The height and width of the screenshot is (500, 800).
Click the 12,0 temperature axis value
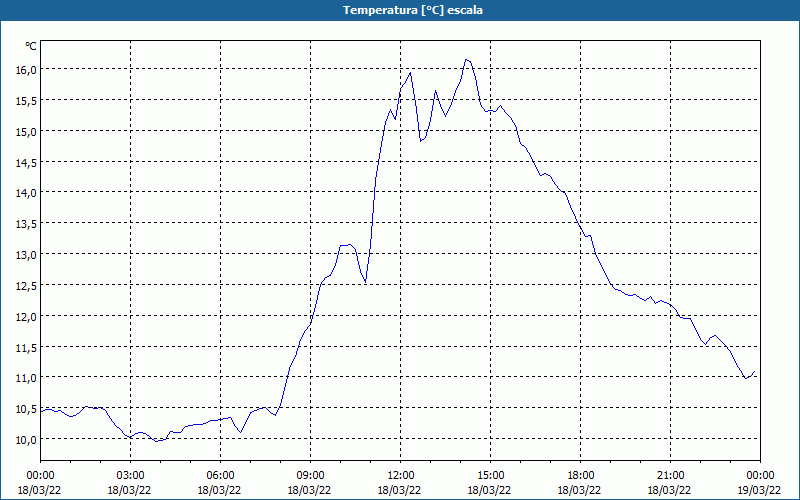point(26,317)
